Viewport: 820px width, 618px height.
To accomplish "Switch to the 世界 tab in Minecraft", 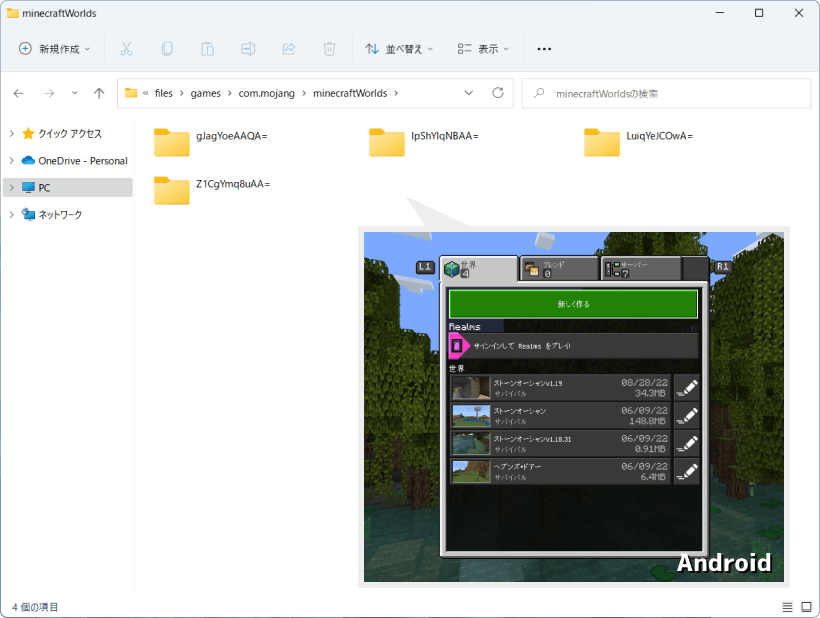I will pos(480,269).
